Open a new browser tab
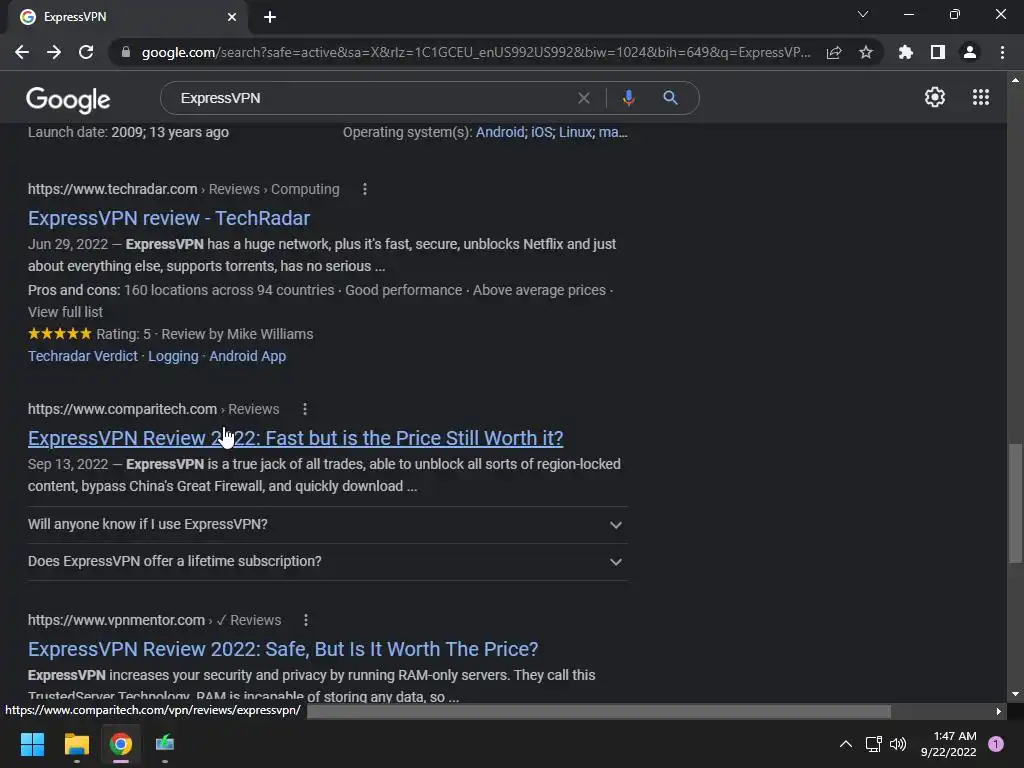 (270, 17)
